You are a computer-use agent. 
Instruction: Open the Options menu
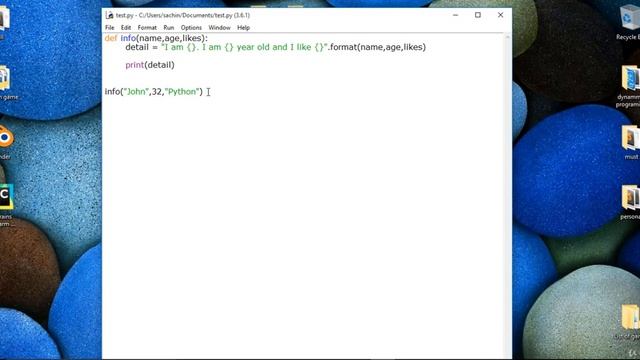coord(191,28)
